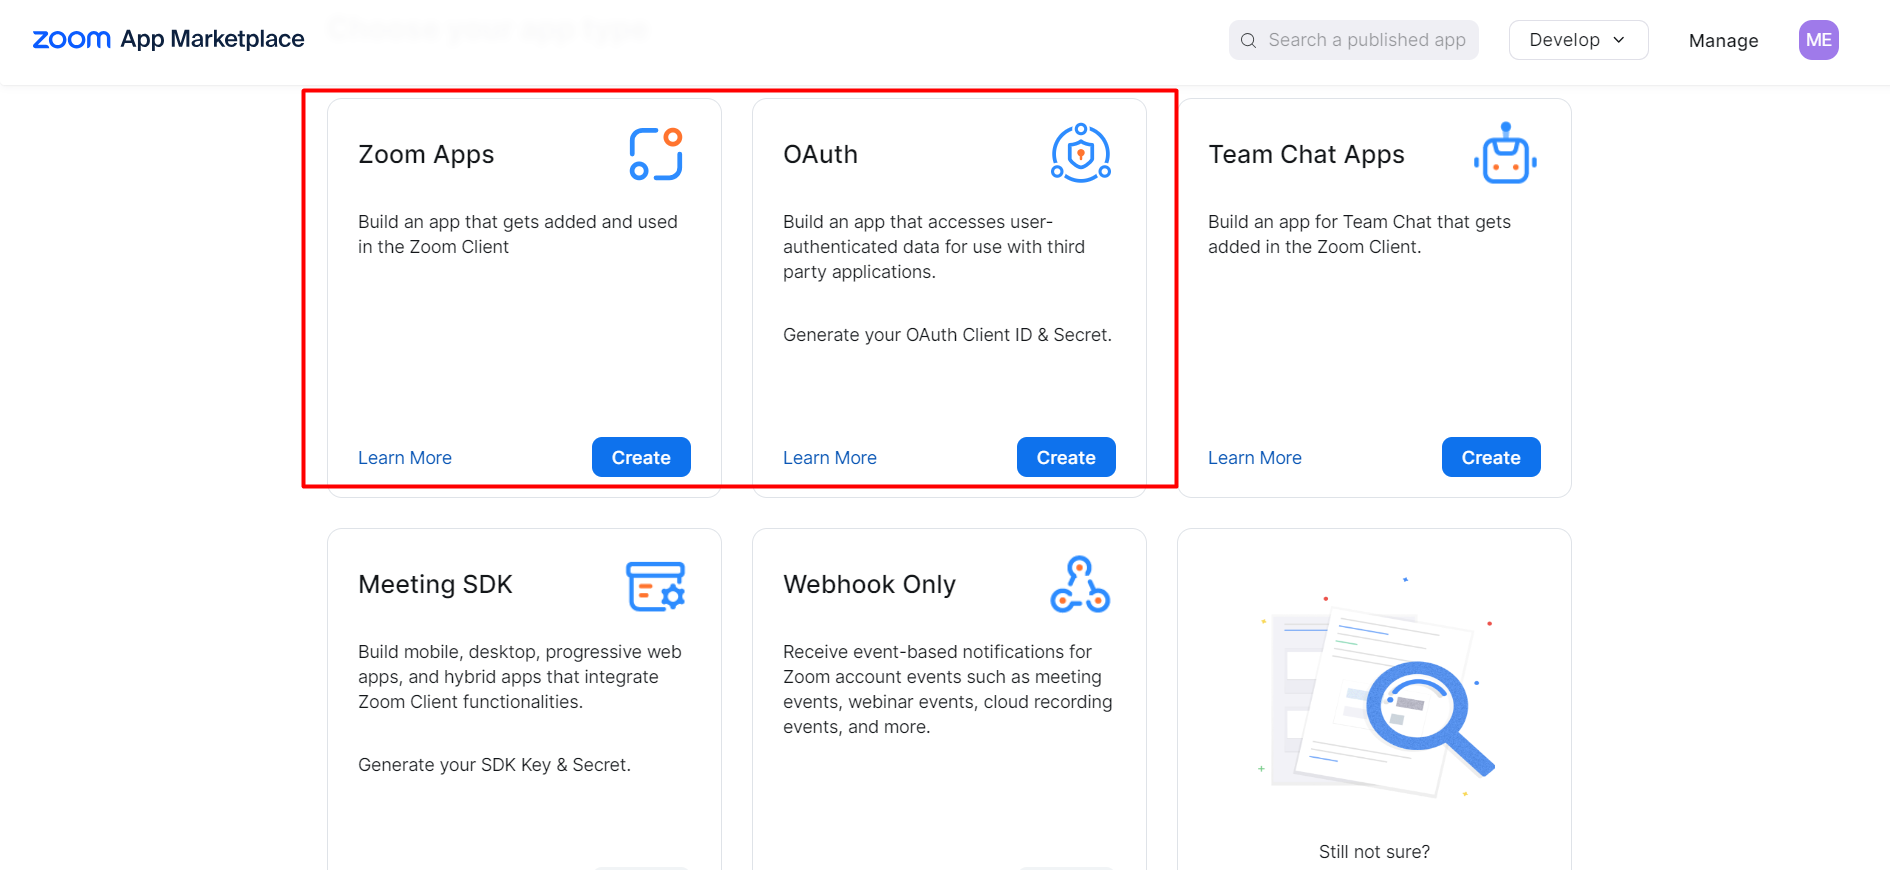Click the Zoom Apps card icon
This screenshot has height=870, width=1890.
pos(656,154)
